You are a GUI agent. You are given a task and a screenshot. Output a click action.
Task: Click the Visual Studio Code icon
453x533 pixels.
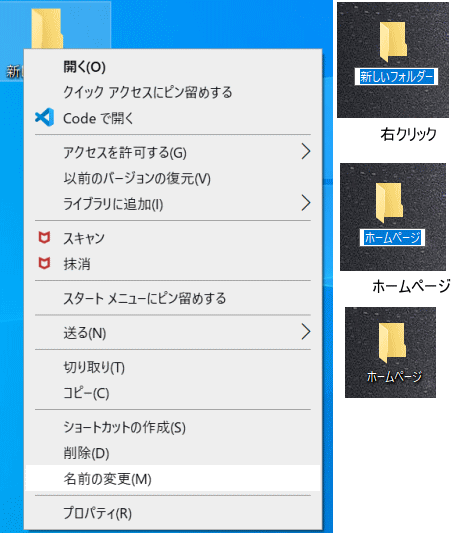[x=45, y=117]
